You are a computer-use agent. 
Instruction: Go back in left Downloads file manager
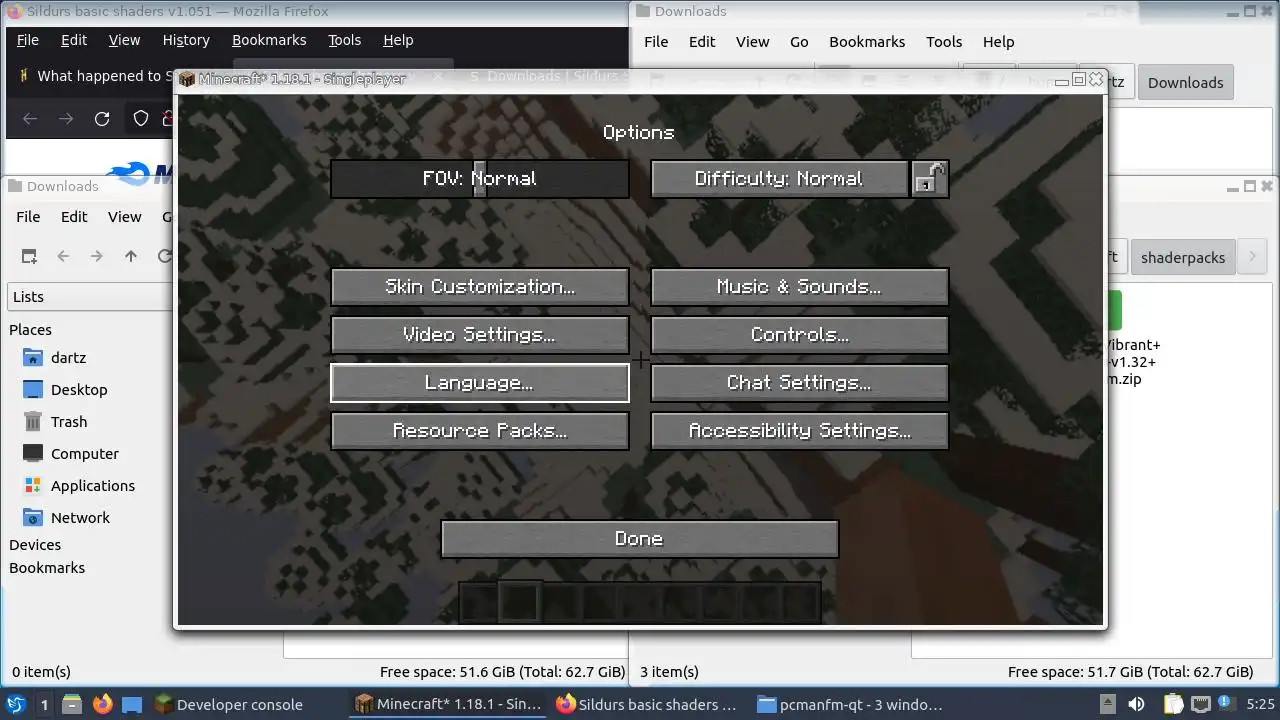63,256
